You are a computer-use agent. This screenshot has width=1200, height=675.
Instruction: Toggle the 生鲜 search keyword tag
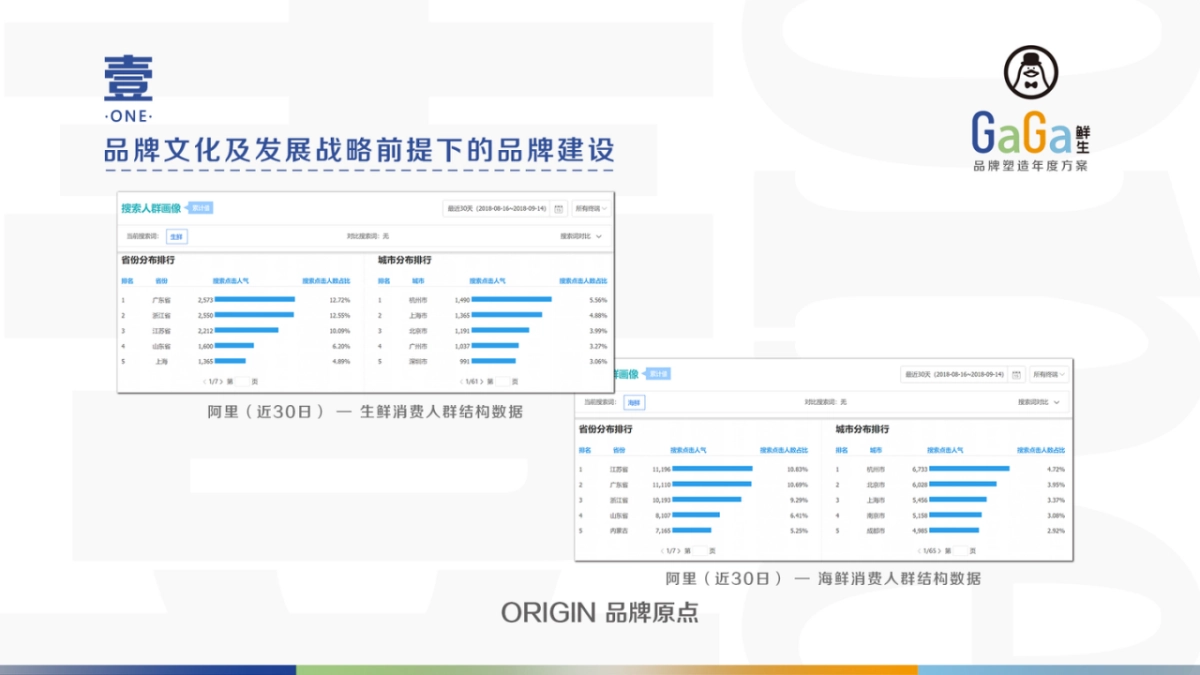tap(176, 237)
